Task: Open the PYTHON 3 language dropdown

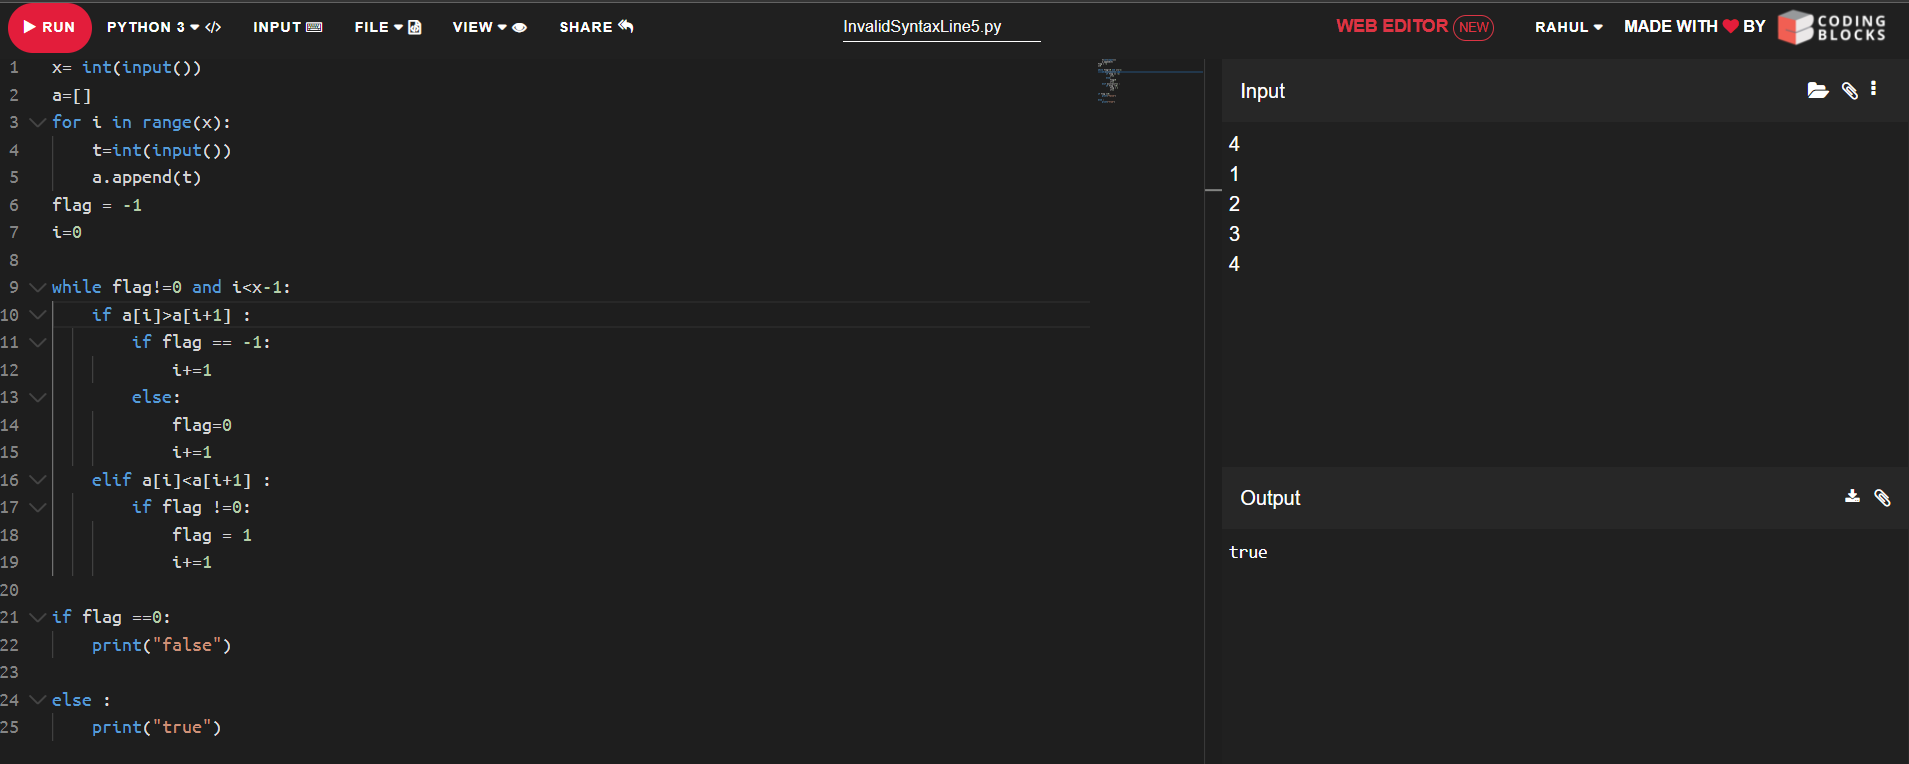Action: [x=152, y=27]
